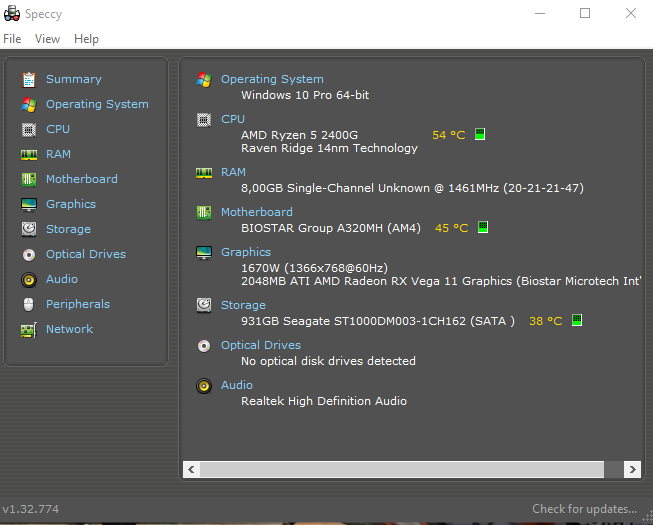Click 'Windows 10 Pro 64-bit' text
Screen dimensions: 653x525
coord(305,95)
